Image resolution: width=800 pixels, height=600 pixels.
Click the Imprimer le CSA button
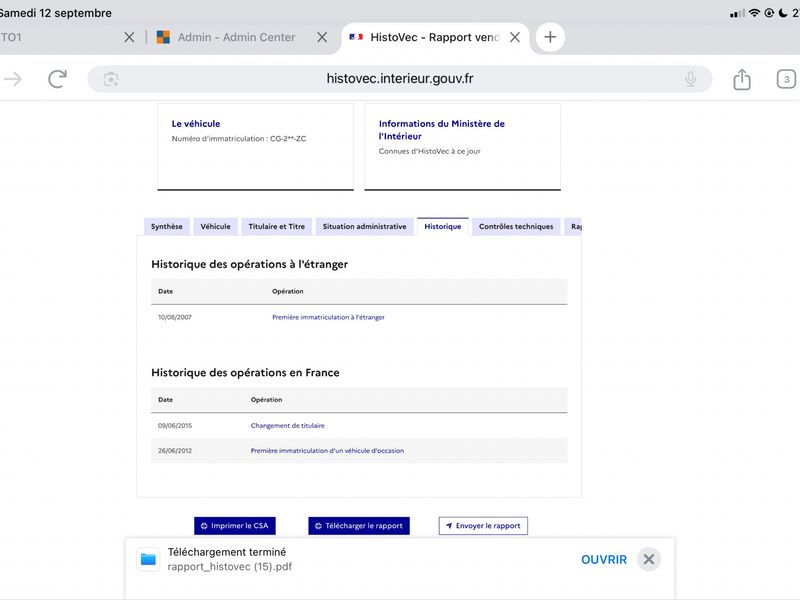(235, 526)
